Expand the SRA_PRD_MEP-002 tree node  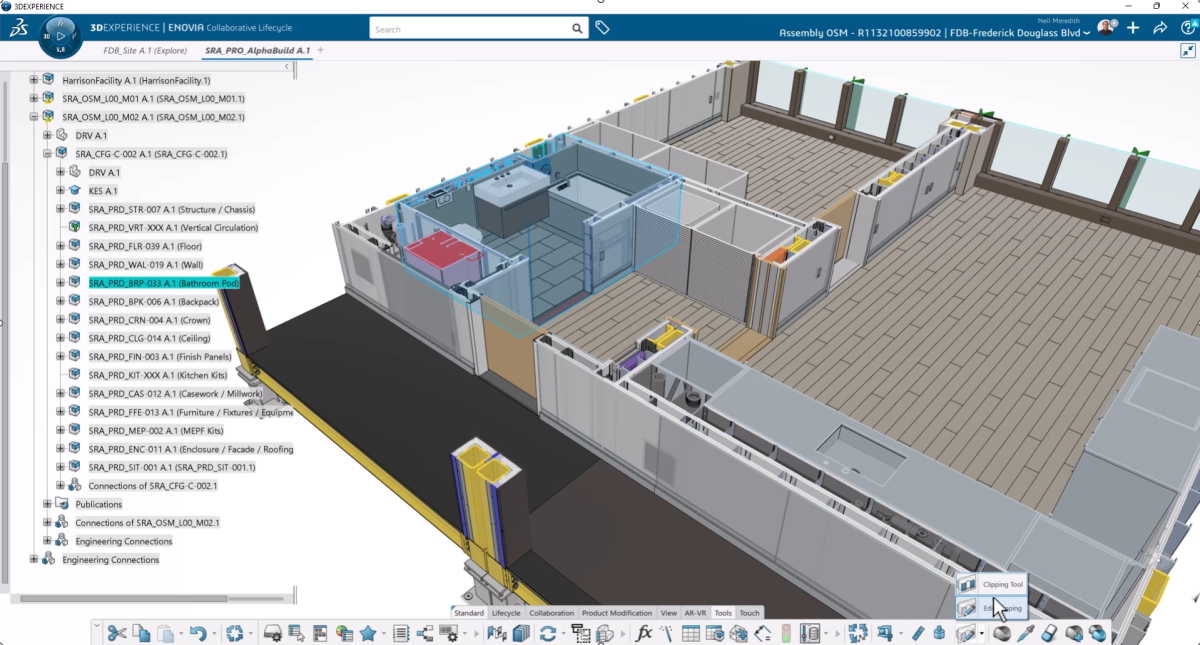coord(60,430)
